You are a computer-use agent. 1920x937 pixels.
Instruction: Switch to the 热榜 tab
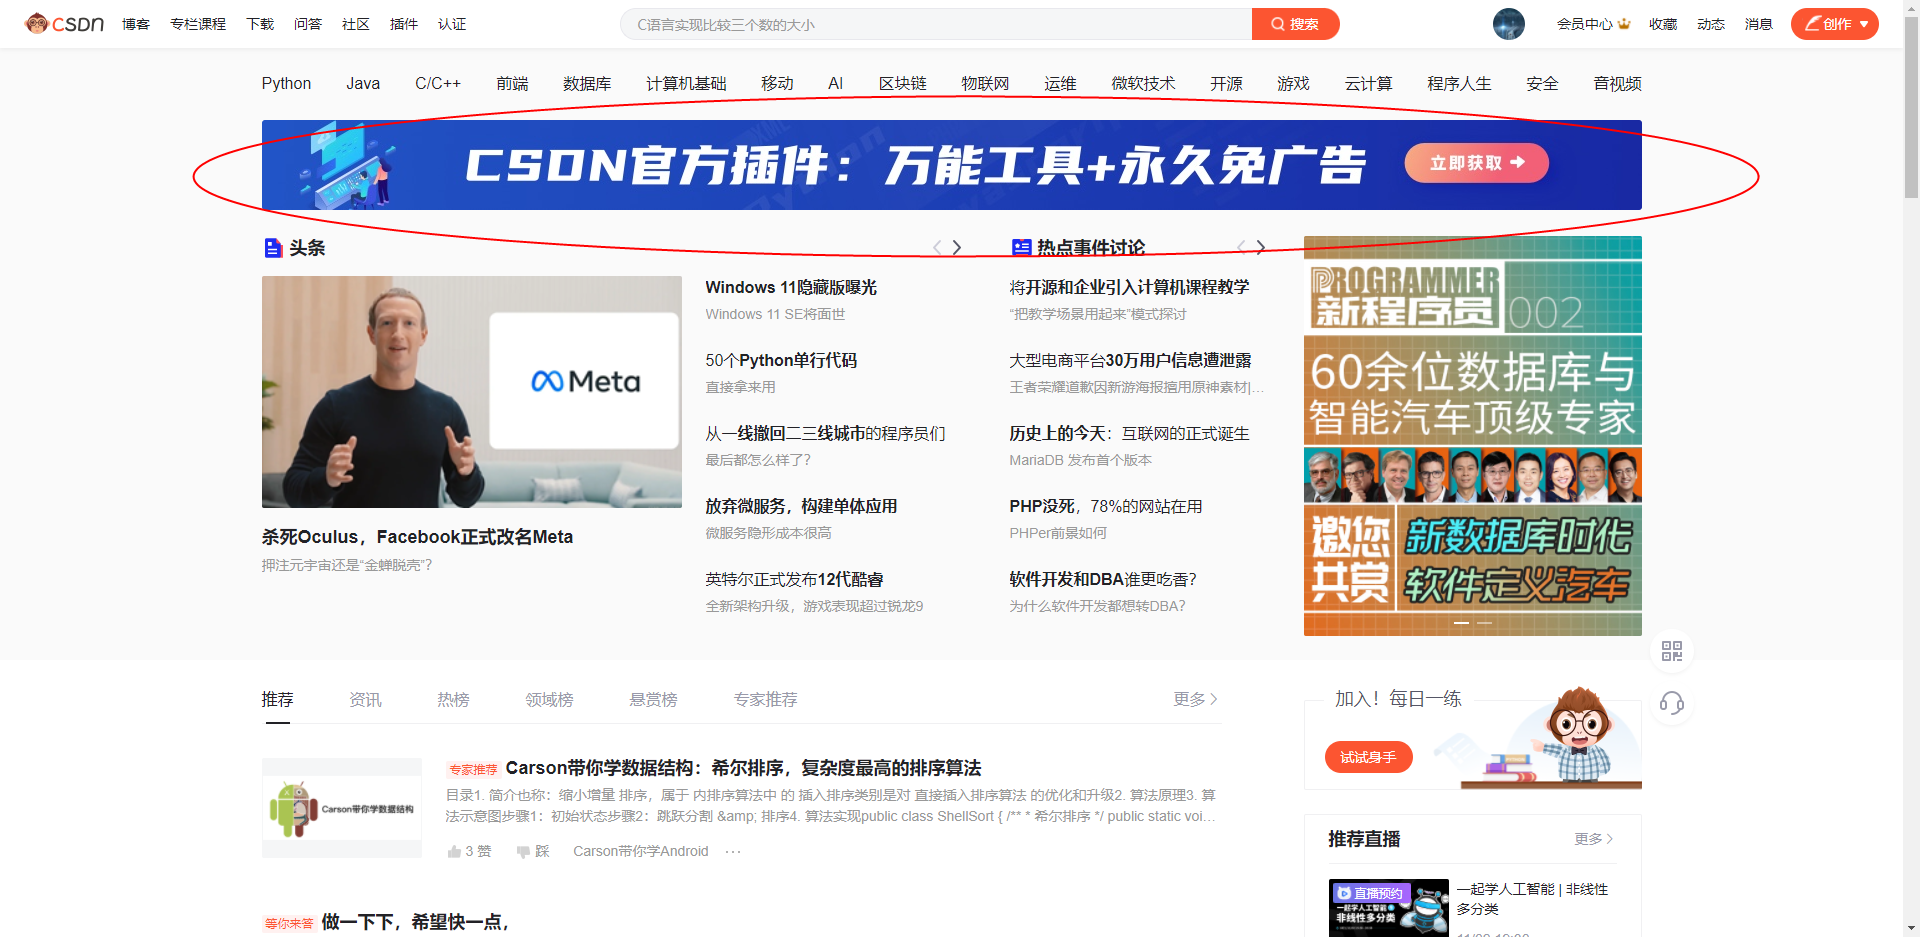453,700
